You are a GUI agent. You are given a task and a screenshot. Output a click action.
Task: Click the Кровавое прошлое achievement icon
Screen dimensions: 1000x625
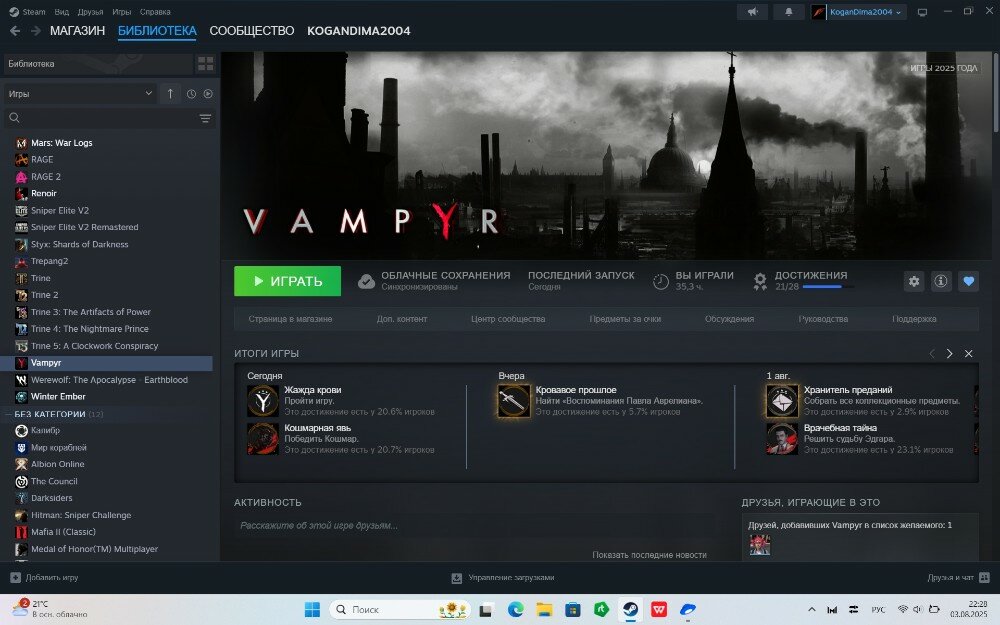pos(514,401)
